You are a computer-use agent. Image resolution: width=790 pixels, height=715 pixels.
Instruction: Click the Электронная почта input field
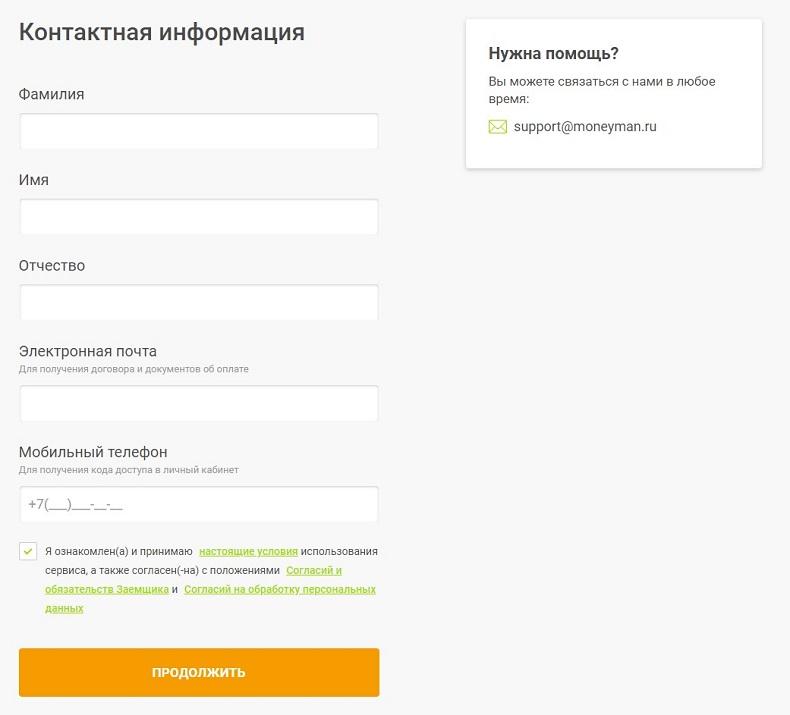point(199,403)
